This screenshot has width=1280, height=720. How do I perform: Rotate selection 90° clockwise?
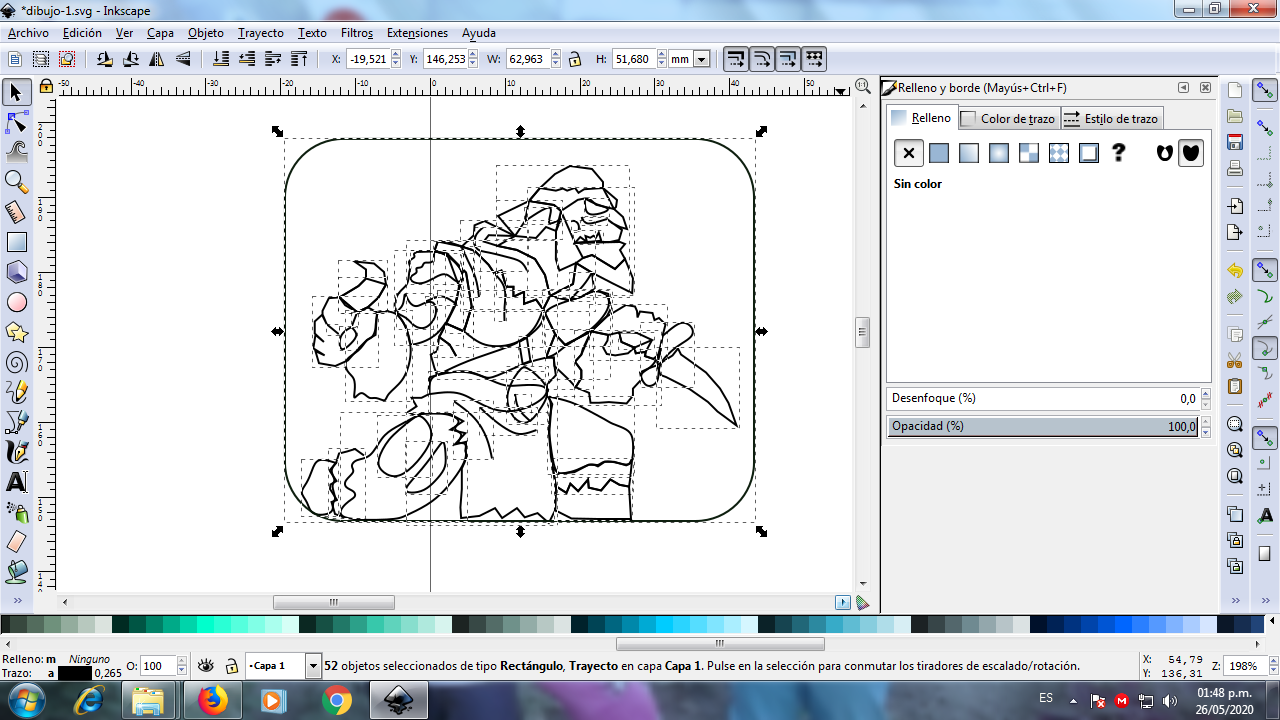pos(130,59)
